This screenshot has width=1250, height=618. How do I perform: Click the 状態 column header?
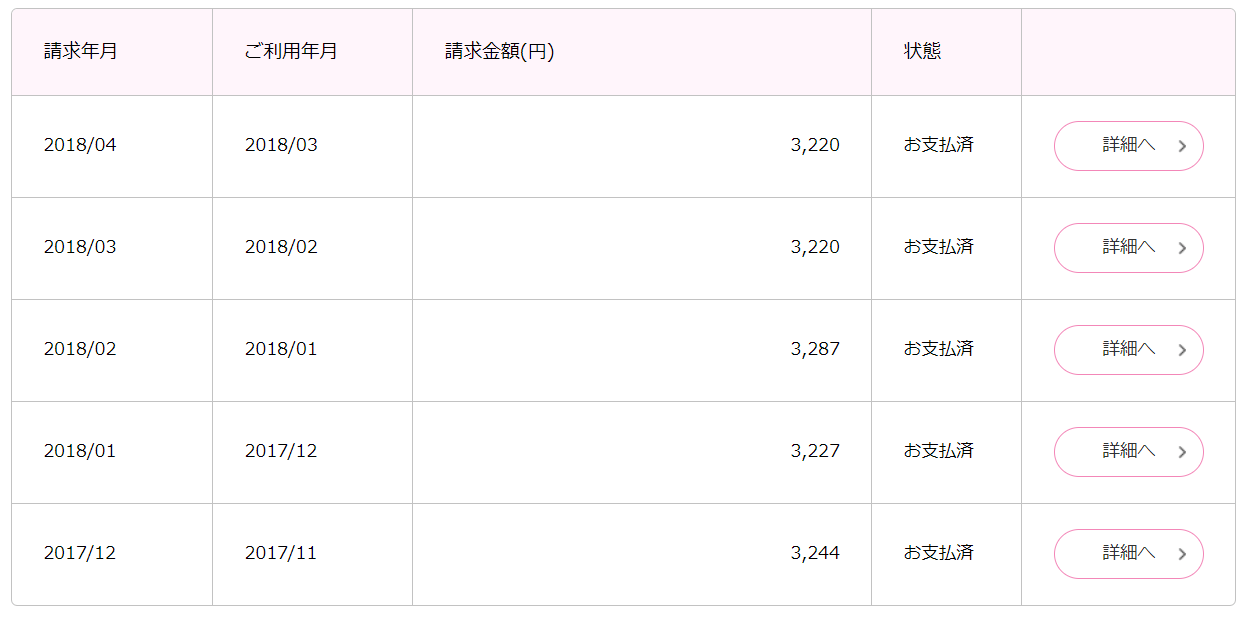(x=922, y=51)
